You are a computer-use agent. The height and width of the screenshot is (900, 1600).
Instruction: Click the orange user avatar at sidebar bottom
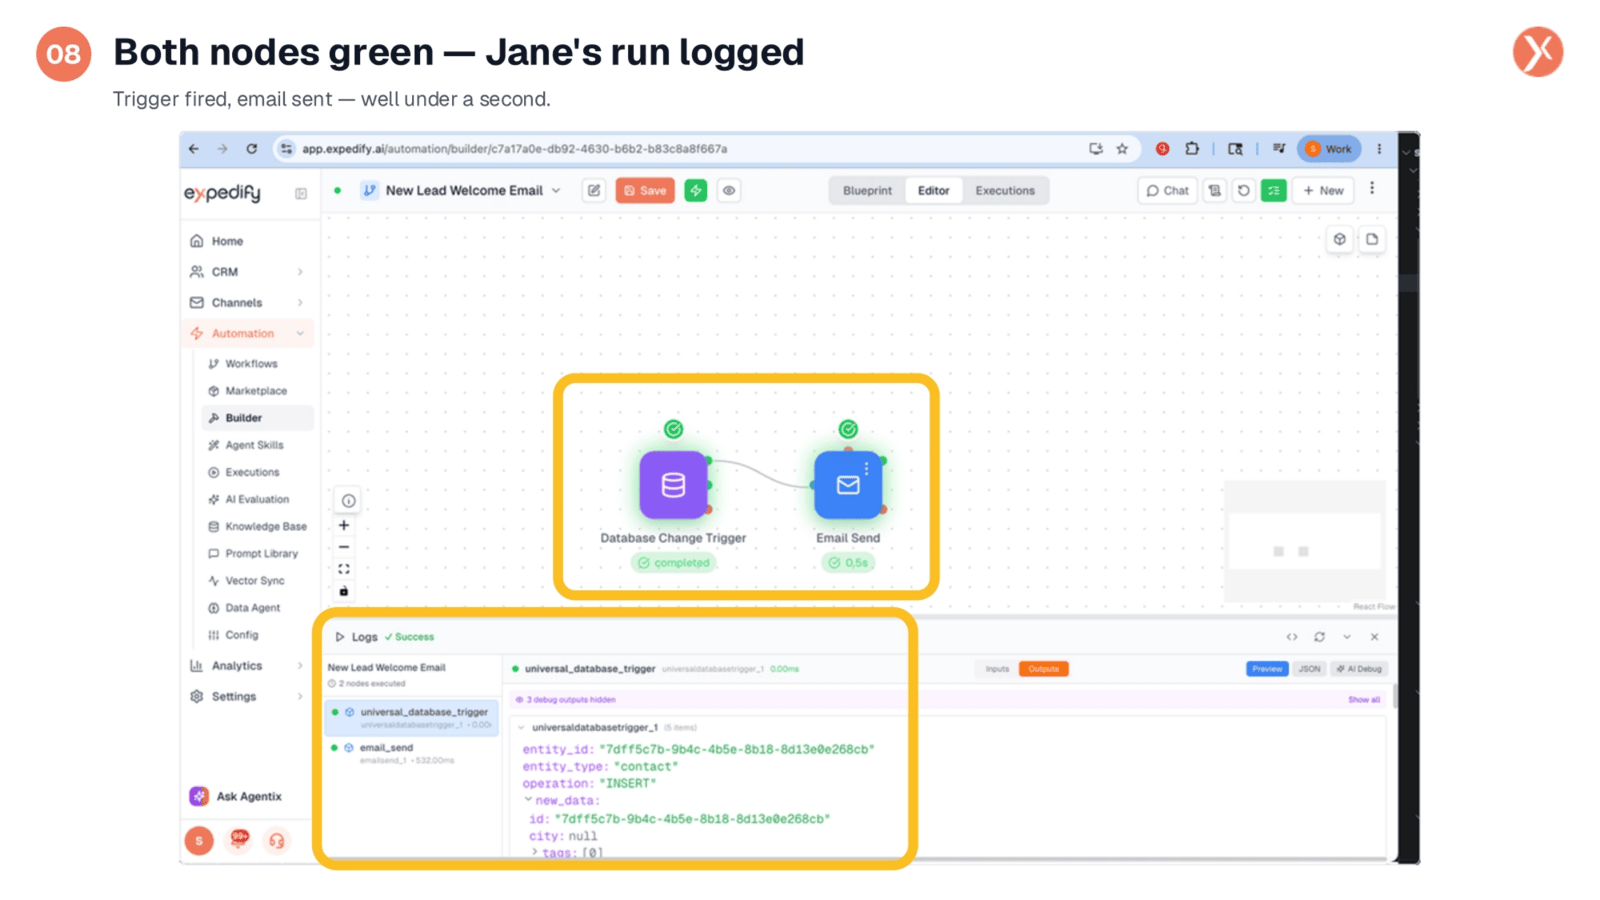(199, 841)
